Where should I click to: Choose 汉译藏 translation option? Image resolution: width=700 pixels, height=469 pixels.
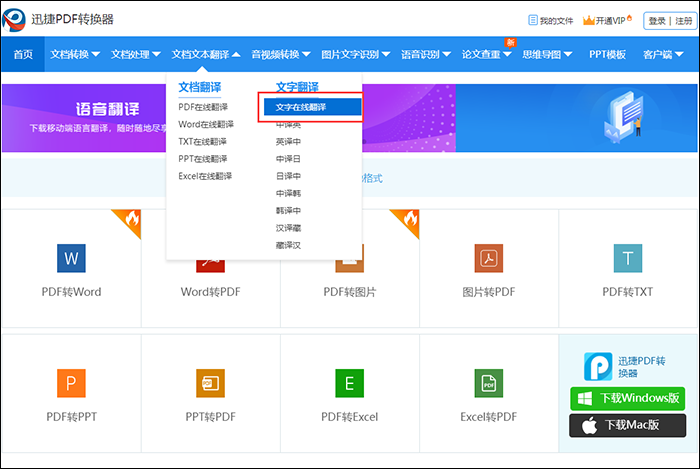click(x=288, y=228)
